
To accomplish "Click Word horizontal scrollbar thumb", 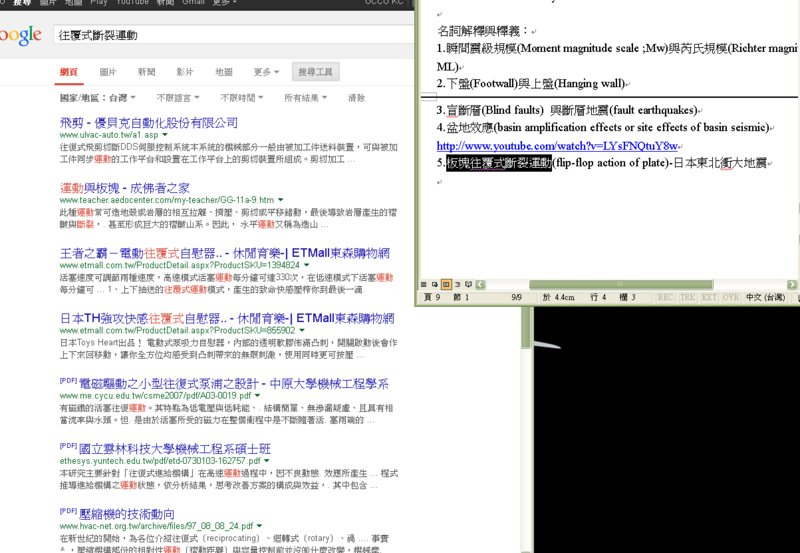I will click(621, 285).
